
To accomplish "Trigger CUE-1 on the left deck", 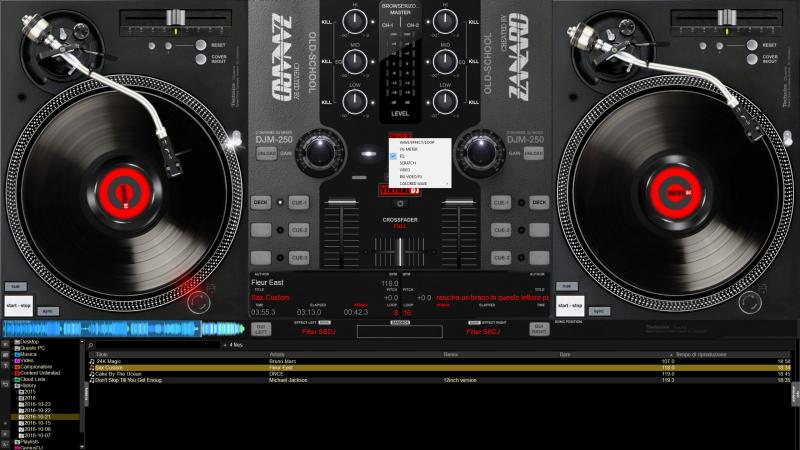I will pyautogui.click(x=299, y=203).
